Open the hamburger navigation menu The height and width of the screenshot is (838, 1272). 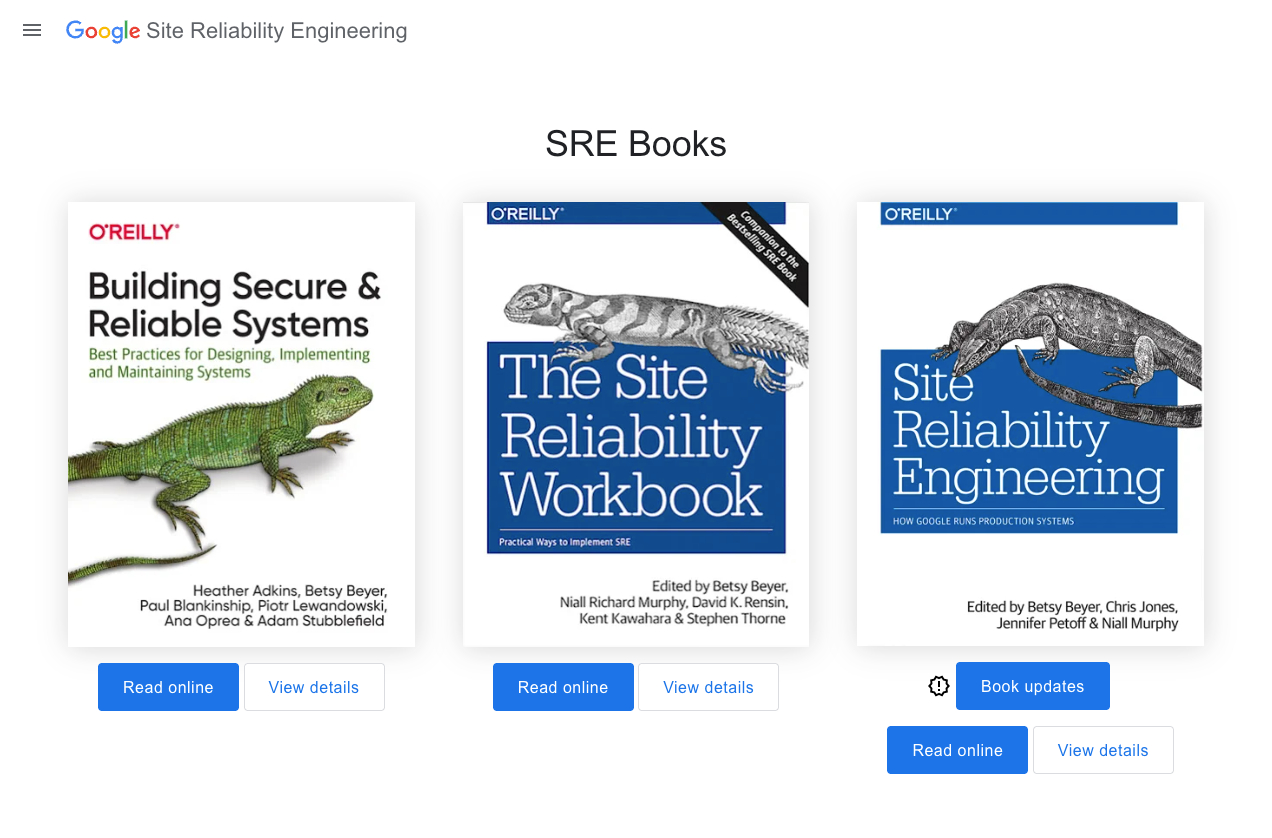(32, 30)
